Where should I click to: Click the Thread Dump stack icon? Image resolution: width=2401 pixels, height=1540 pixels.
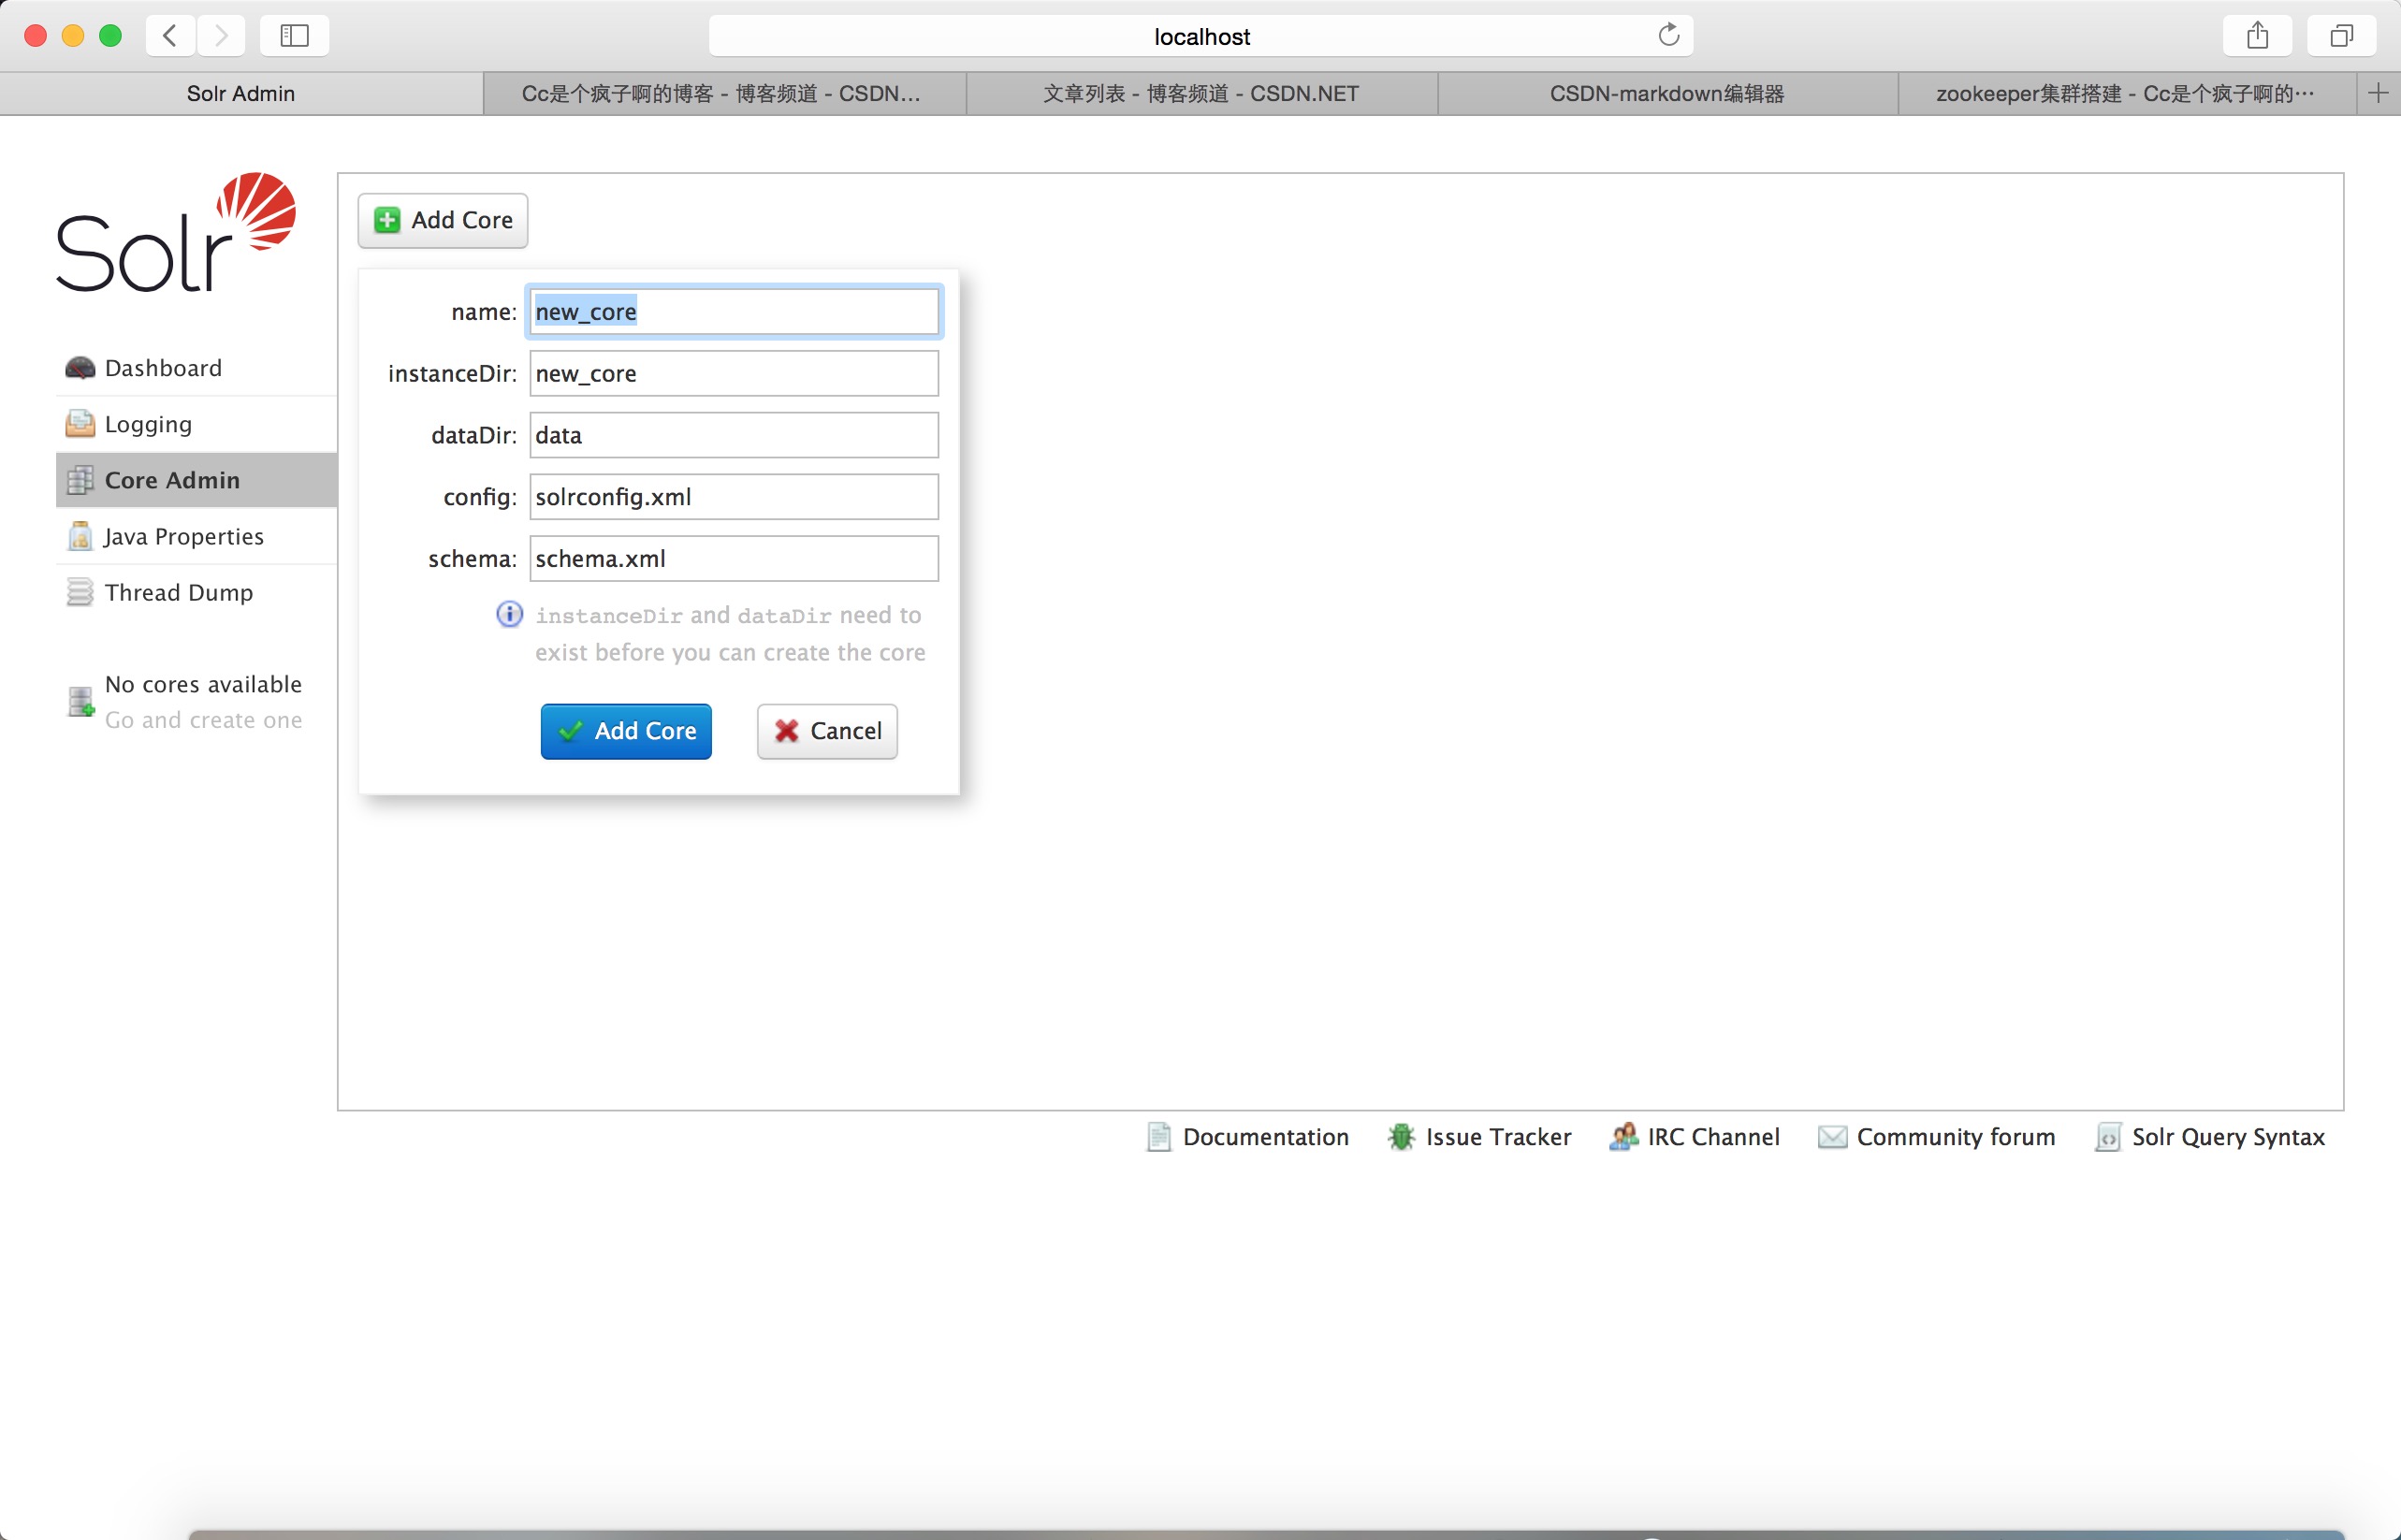[x=80, y=592]
